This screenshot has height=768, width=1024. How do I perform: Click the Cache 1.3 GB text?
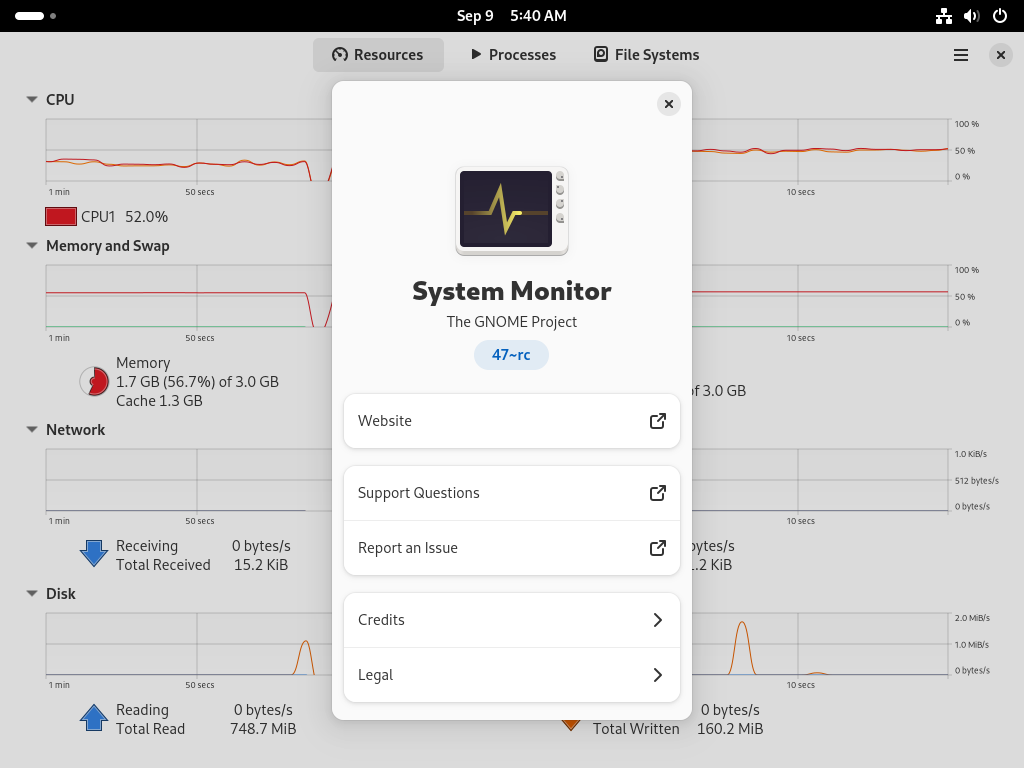pyautogui.click(x=159, y=401)
